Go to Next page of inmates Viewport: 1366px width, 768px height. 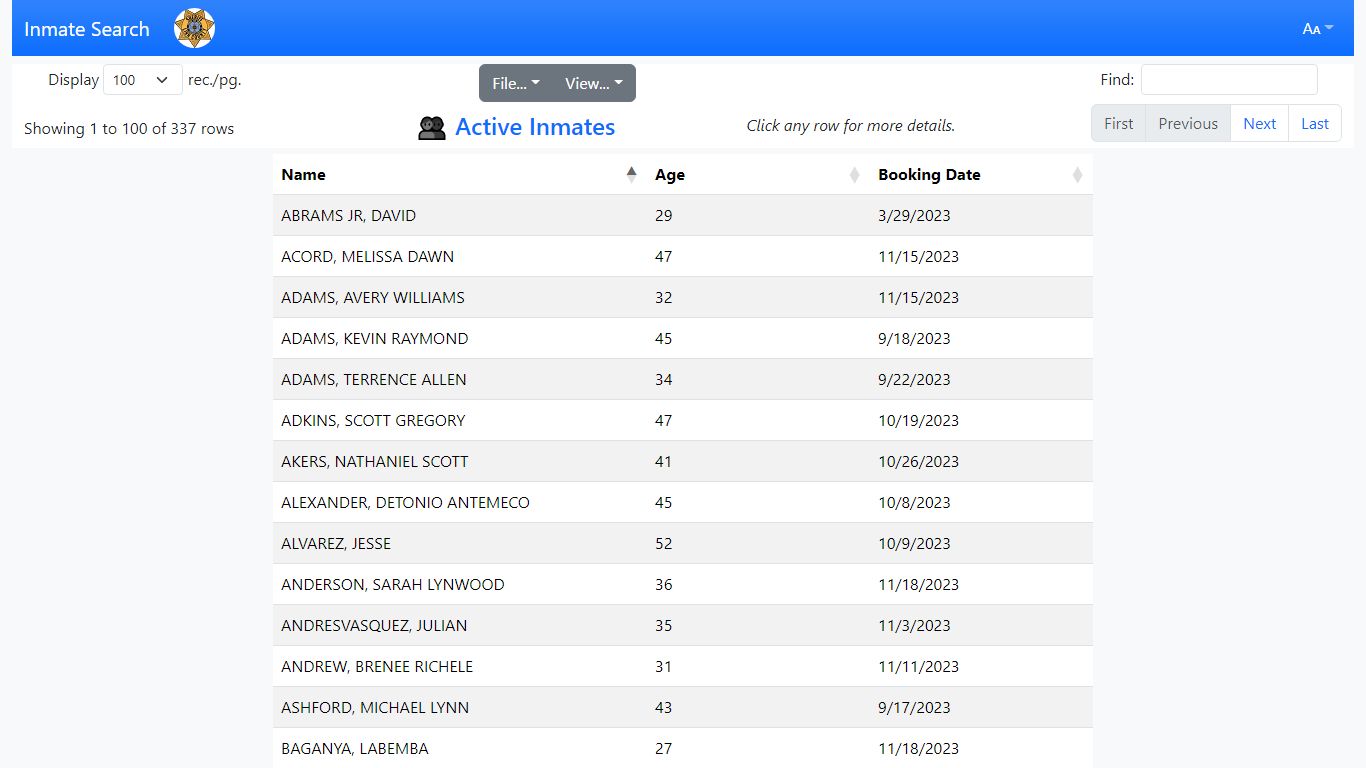pos(1259,124)
